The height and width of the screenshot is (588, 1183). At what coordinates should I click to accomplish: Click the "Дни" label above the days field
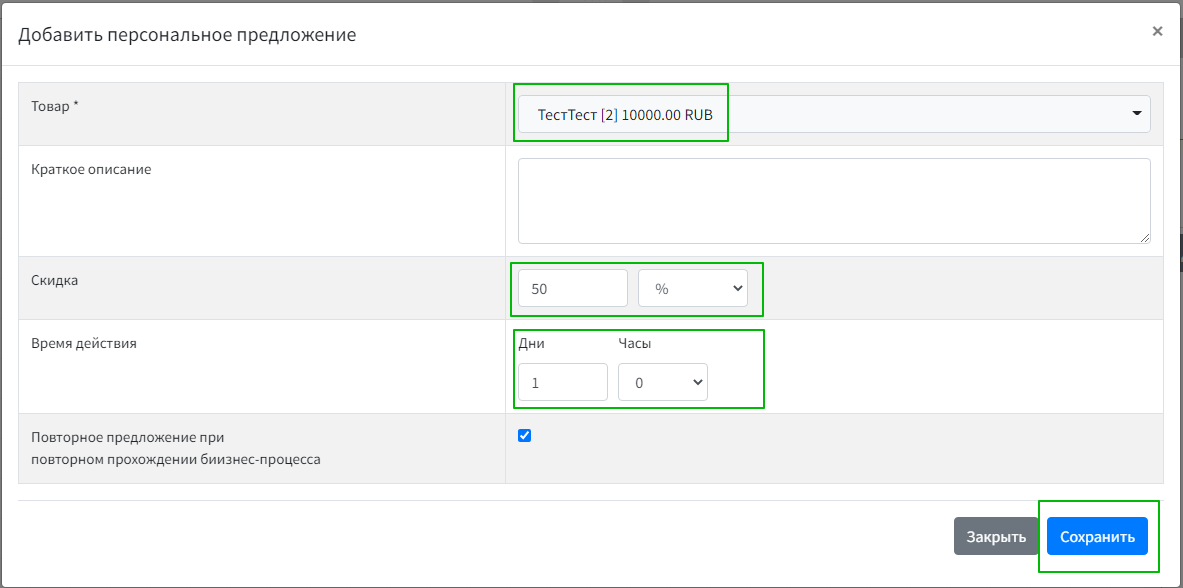click(x=531, y=343)
